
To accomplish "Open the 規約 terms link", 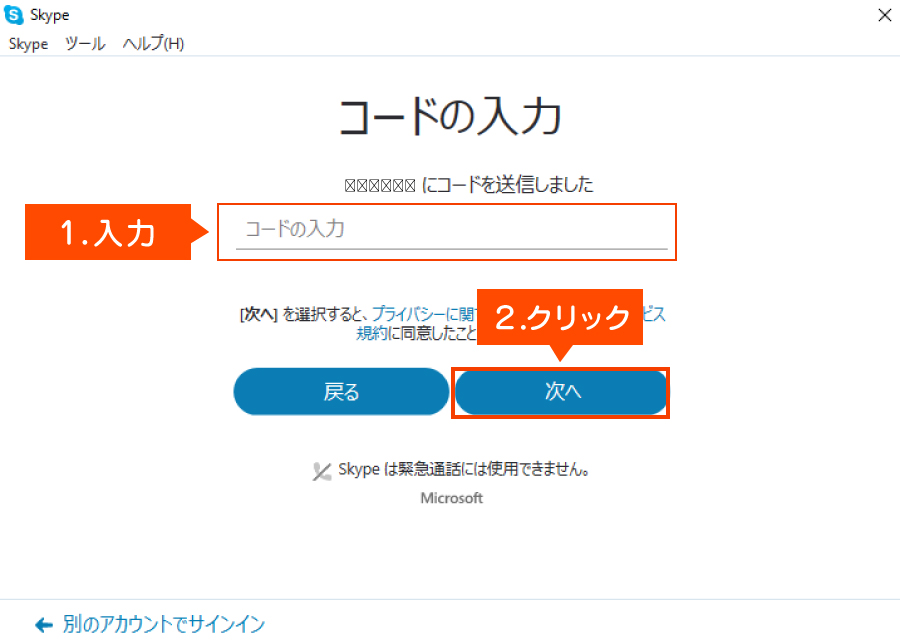I will [372, 333].
